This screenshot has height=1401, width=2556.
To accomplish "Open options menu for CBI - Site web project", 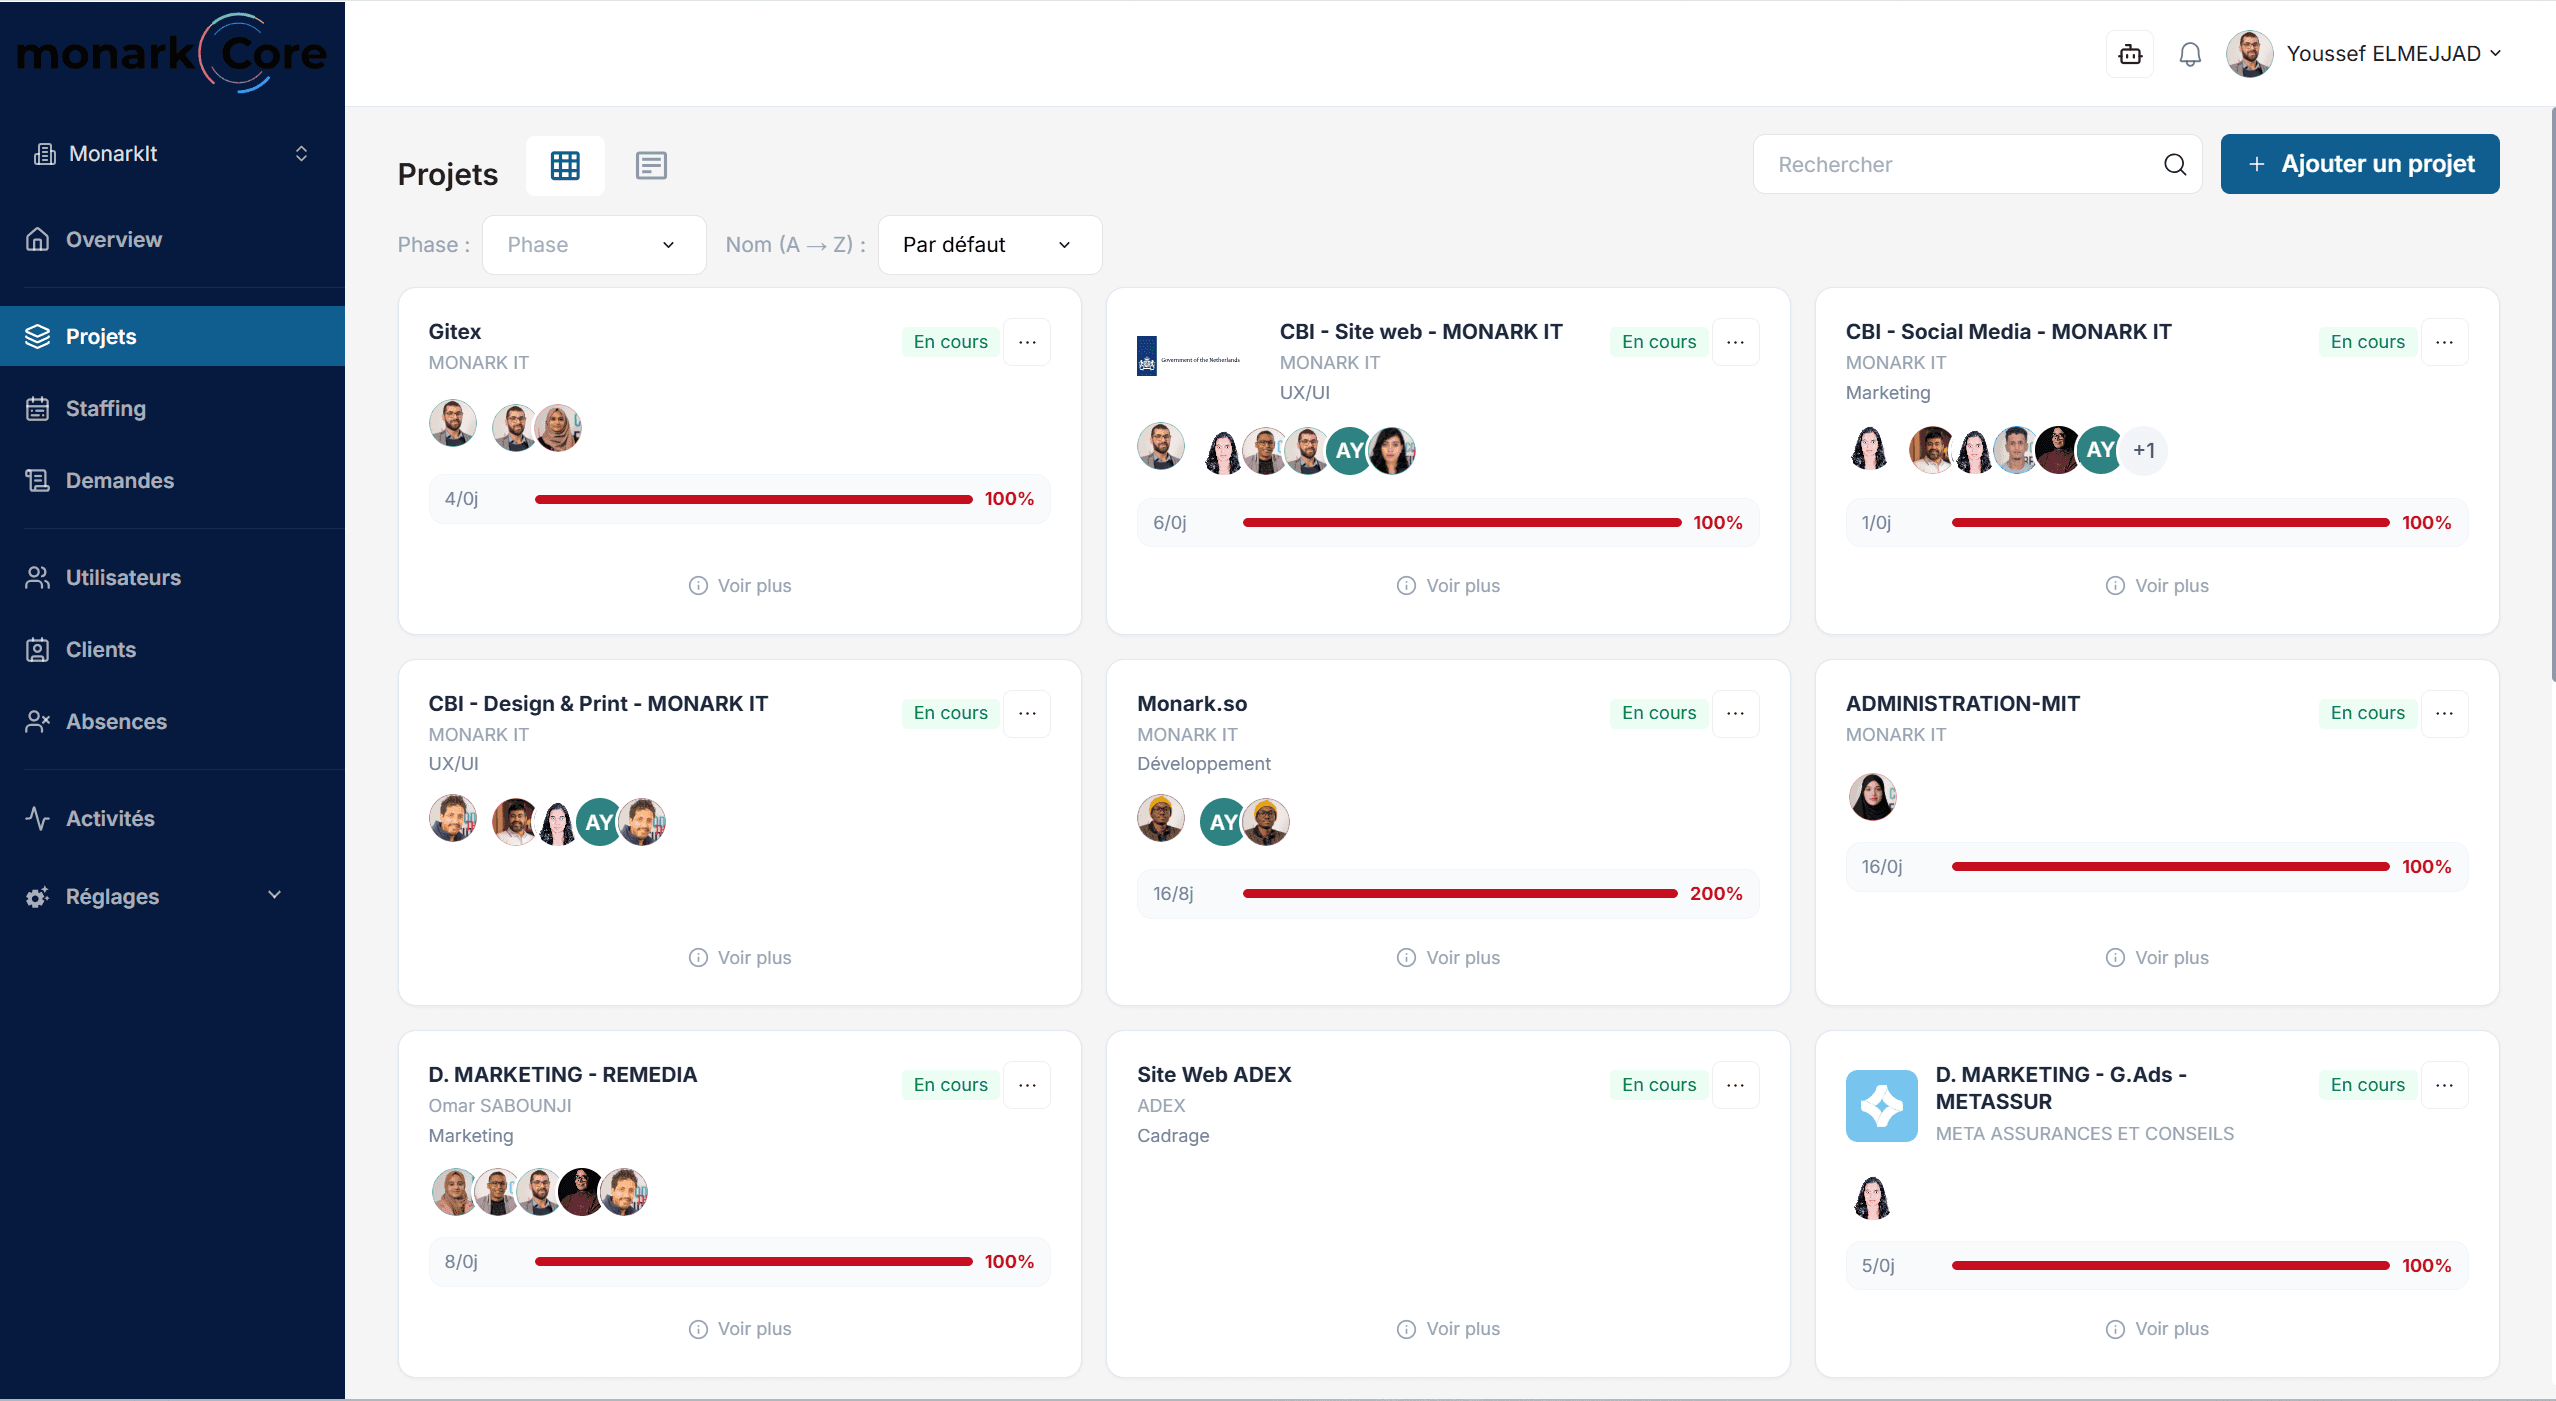I will click(1735, 342).
